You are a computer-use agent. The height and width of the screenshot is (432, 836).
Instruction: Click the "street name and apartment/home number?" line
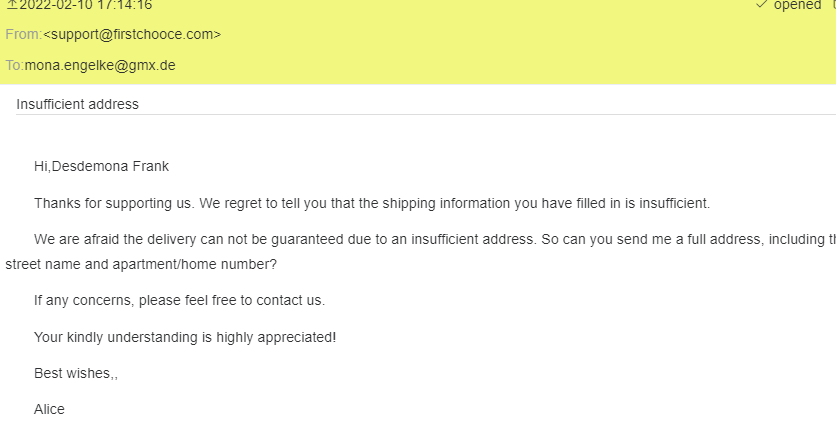[141, 265]
